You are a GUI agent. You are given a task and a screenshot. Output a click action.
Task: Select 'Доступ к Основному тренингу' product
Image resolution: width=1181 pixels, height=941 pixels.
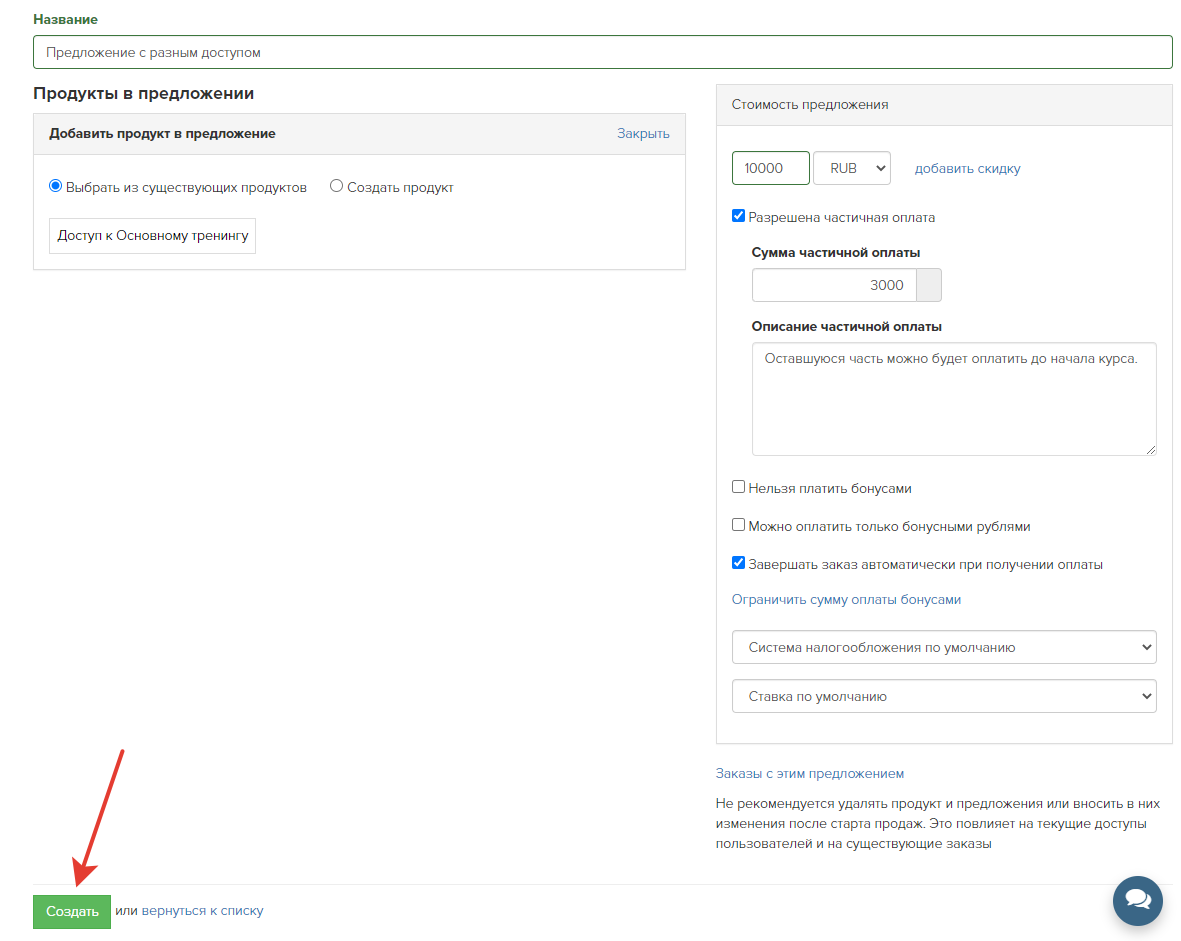[x=152, y=236]
